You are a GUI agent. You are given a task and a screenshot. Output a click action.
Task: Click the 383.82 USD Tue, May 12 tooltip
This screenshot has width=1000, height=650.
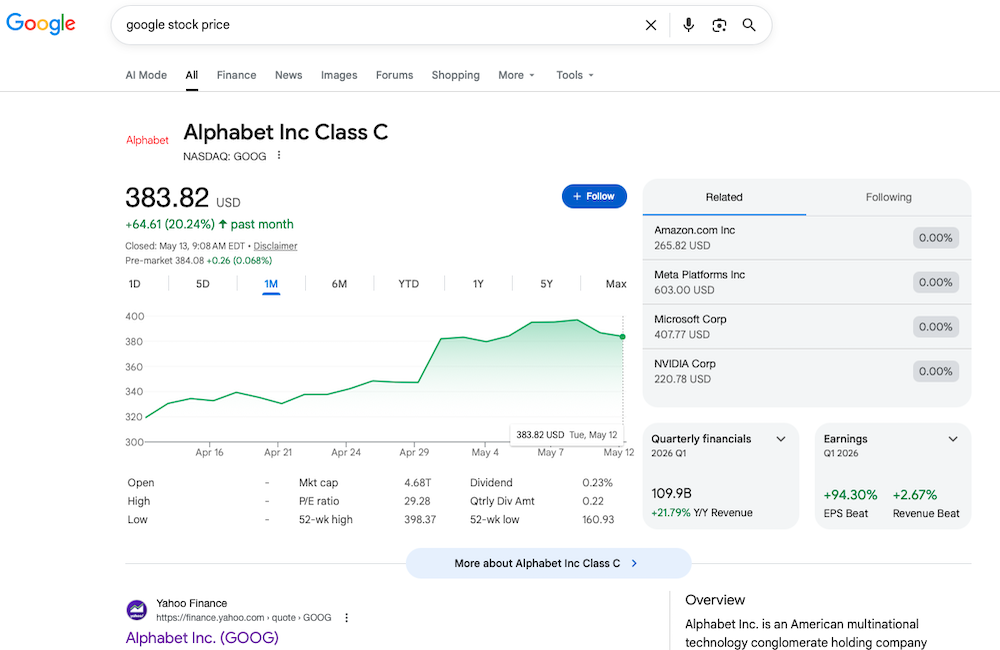pos(566,434)
